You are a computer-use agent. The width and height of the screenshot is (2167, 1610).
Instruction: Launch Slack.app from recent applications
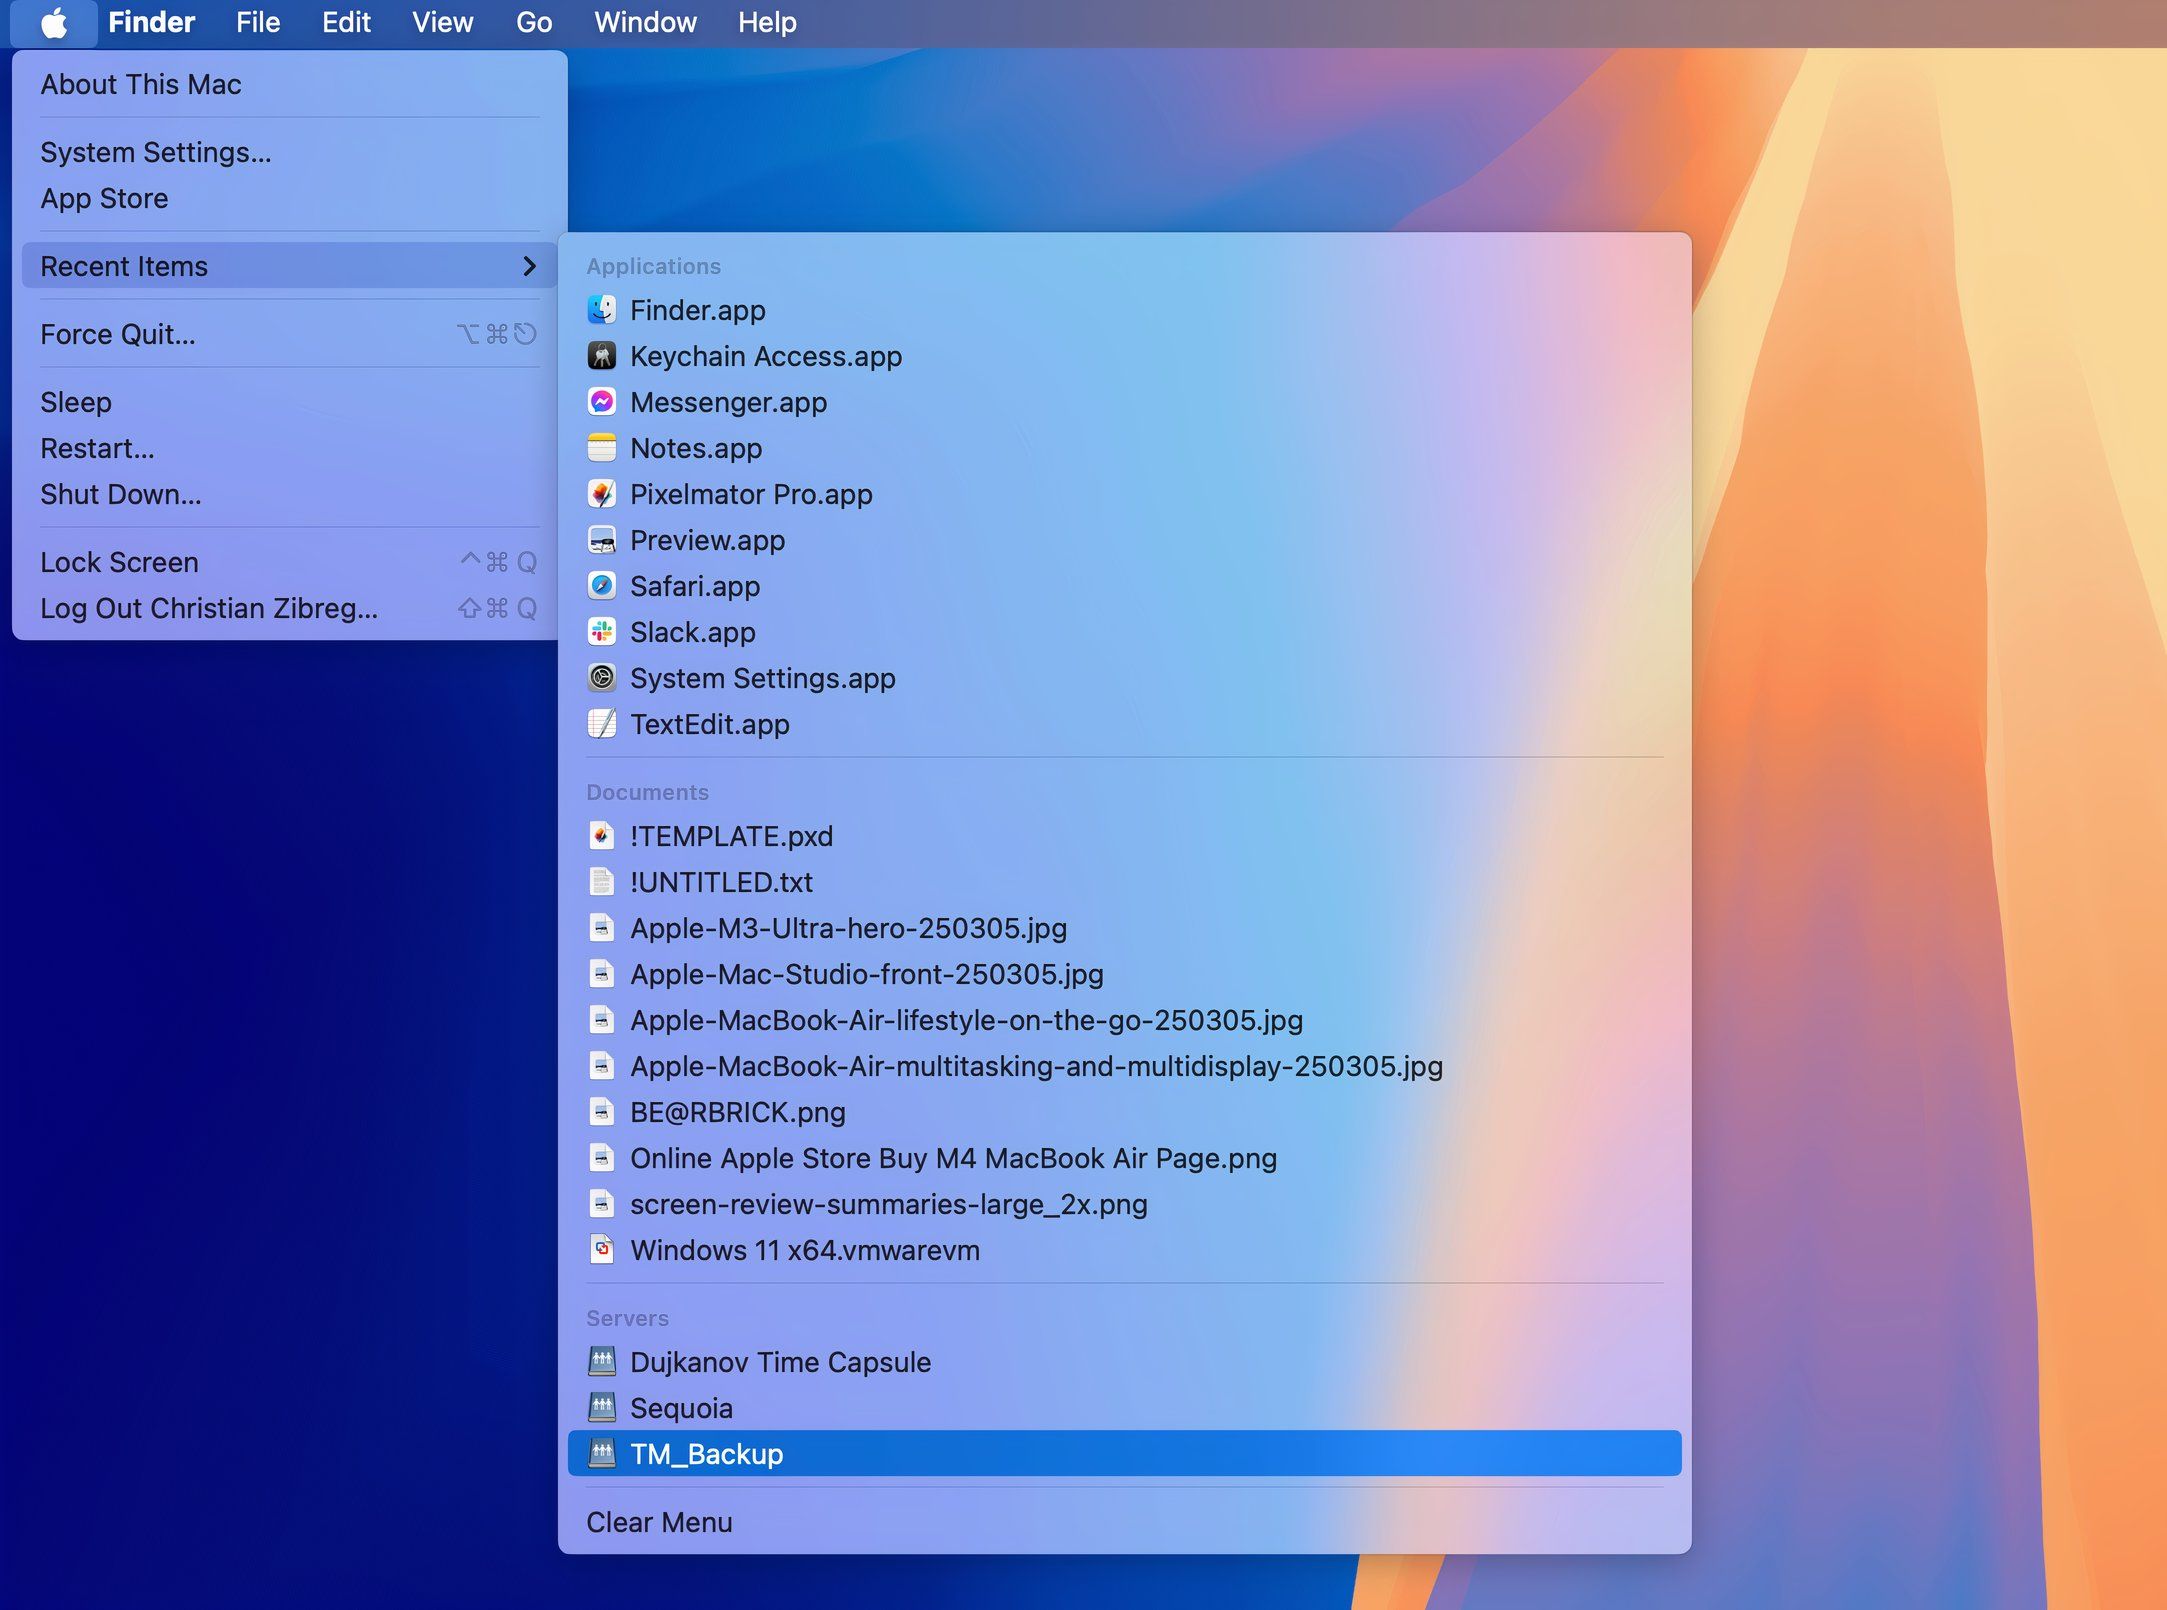[691, 631]
